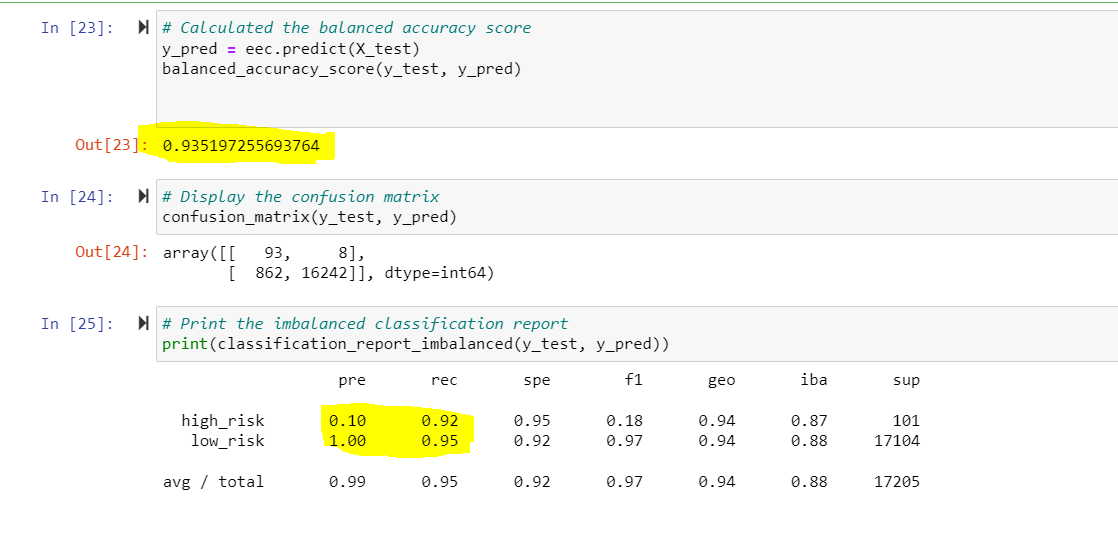Click high_risk precision value 0.10
Screen dimensions: 1118x535
[348, 421]
